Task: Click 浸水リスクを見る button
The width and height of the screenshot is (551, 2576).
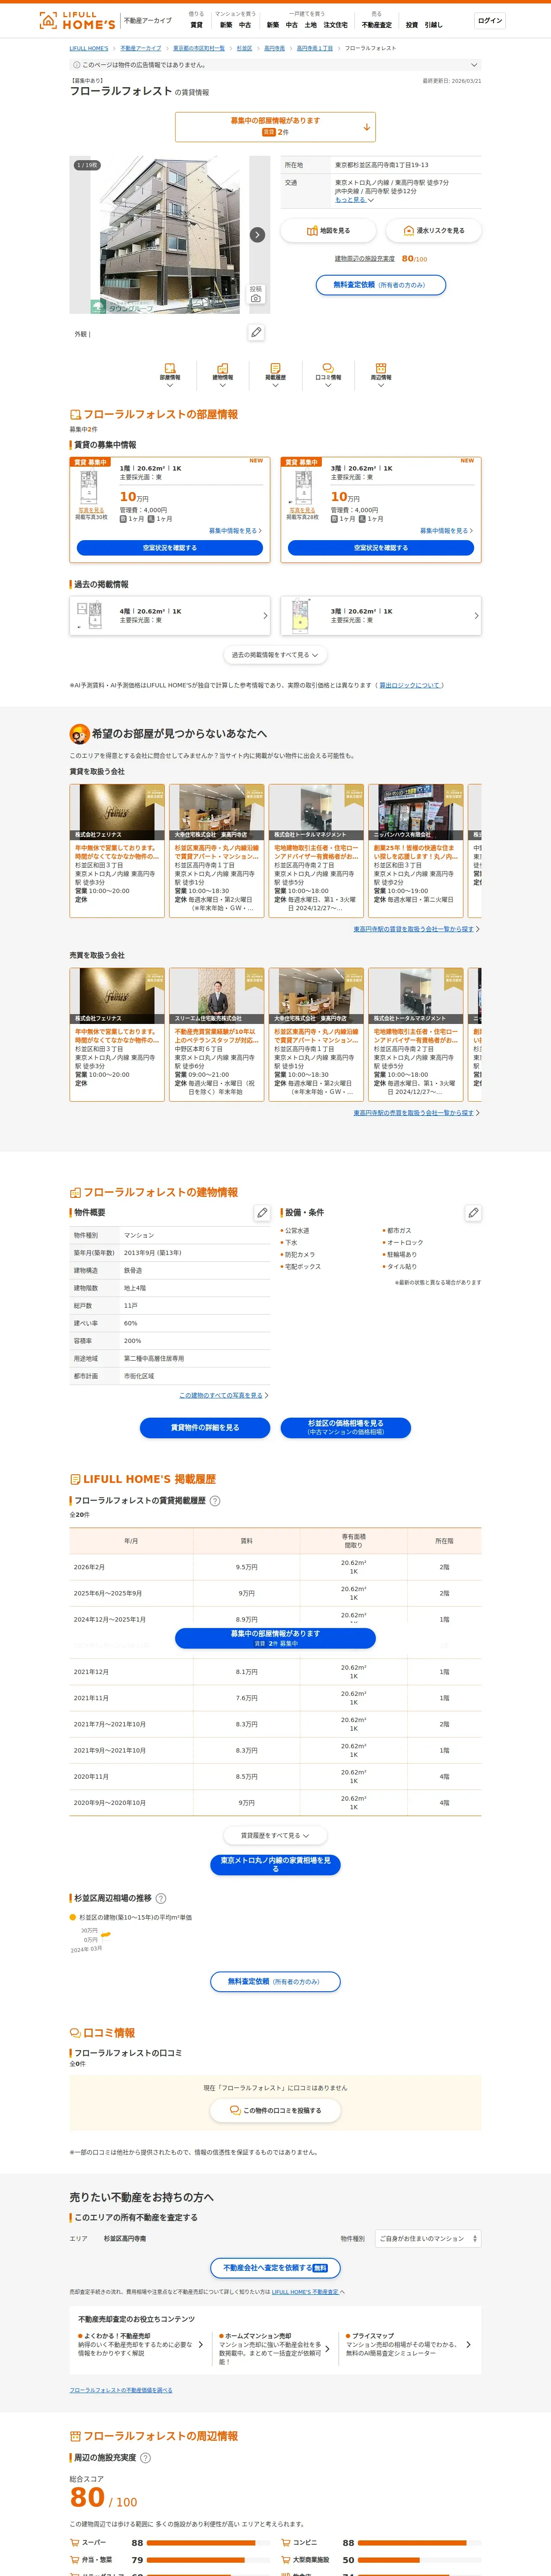Action: coord(434,231)
